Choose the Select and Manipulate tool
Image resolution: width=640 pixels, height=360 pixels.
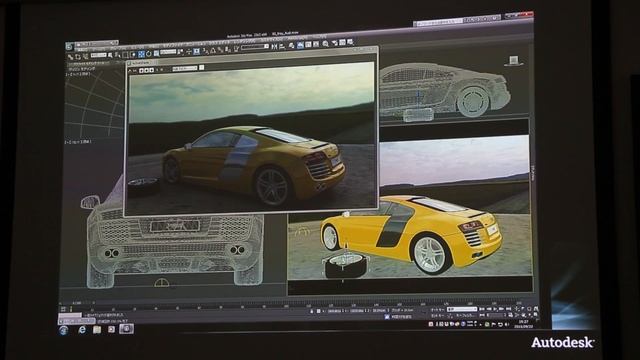(x=189, y=51)
